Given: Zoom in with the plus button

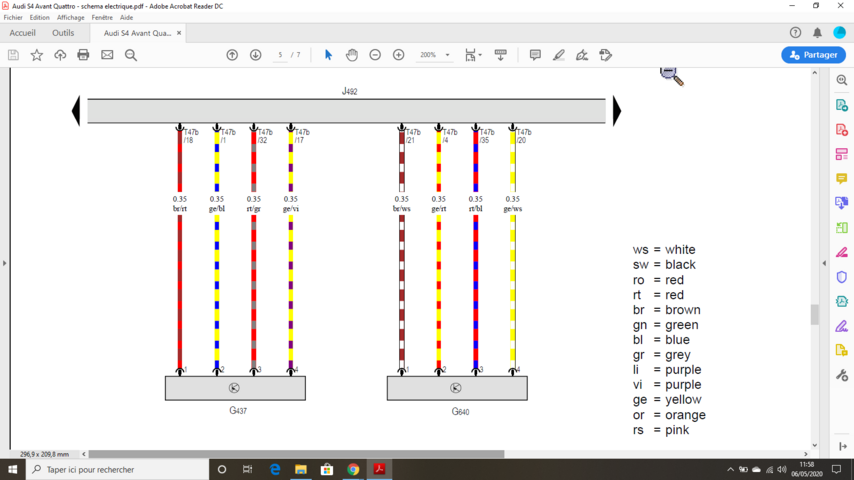Looking at the screenshot, I should (x=399, y=55).
